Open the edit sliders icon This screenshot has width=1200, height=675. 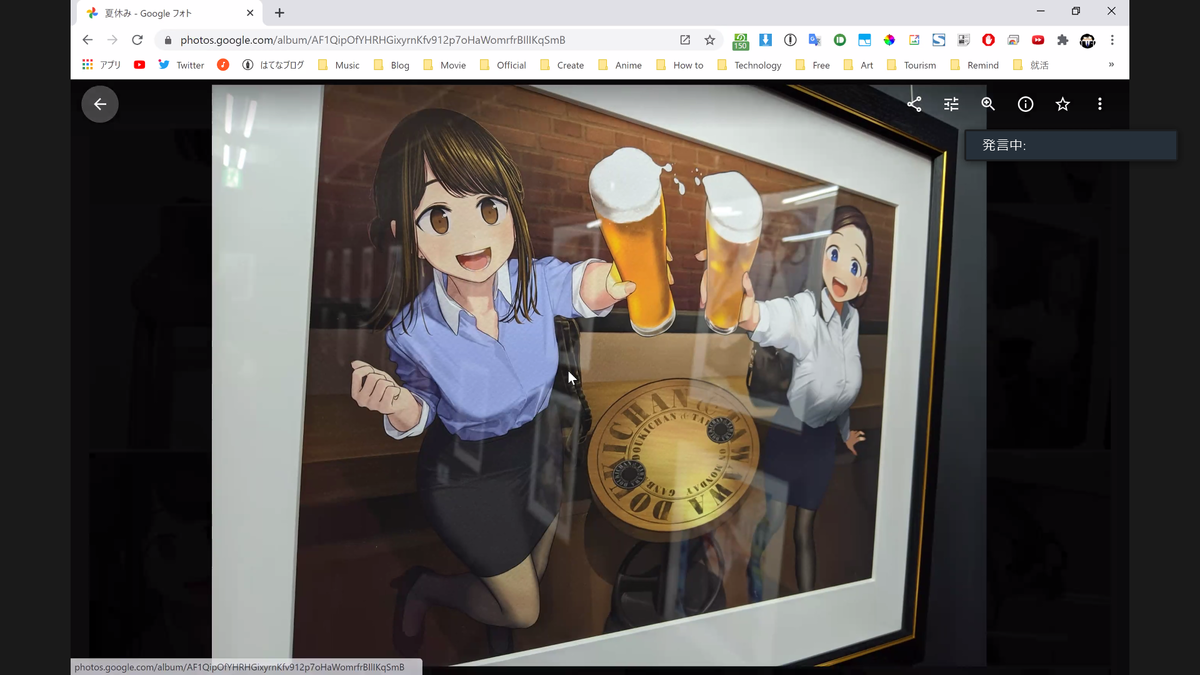pos(951,104)
